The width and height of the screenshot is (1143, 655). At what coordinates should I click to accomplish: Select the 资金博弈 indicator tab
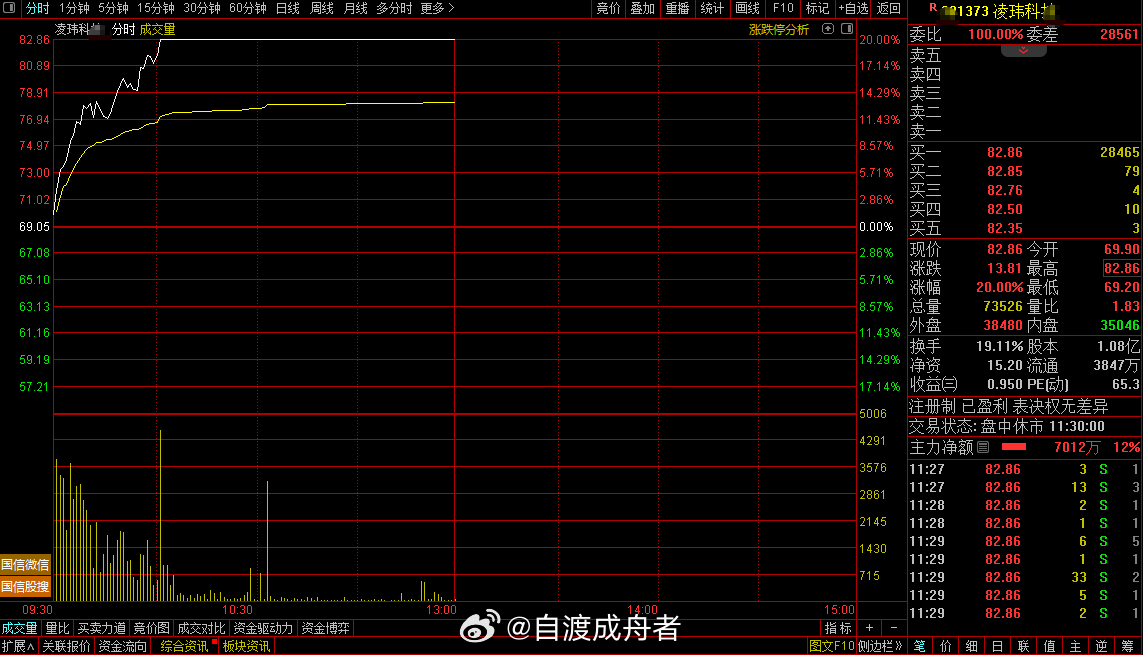325,628
